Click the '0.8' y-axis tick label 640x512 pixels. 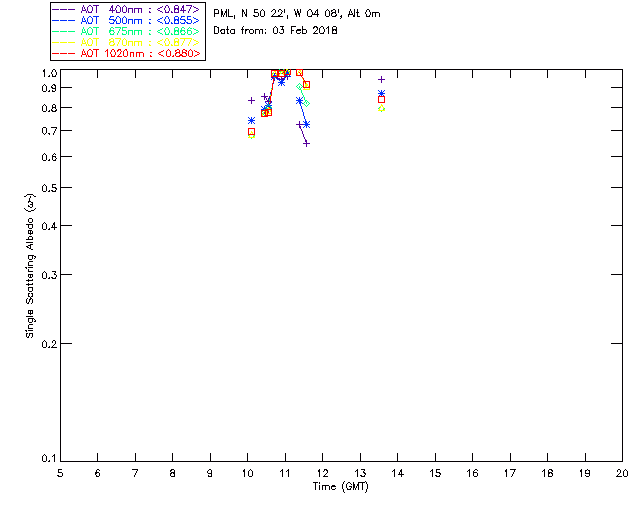[x=49, y=108]
